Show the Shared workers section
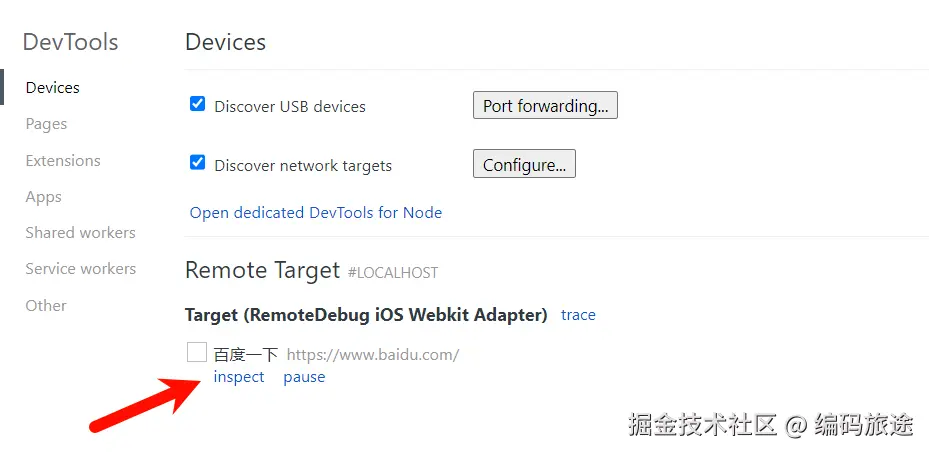Screen dimensions: 929x454 point(81,233)
